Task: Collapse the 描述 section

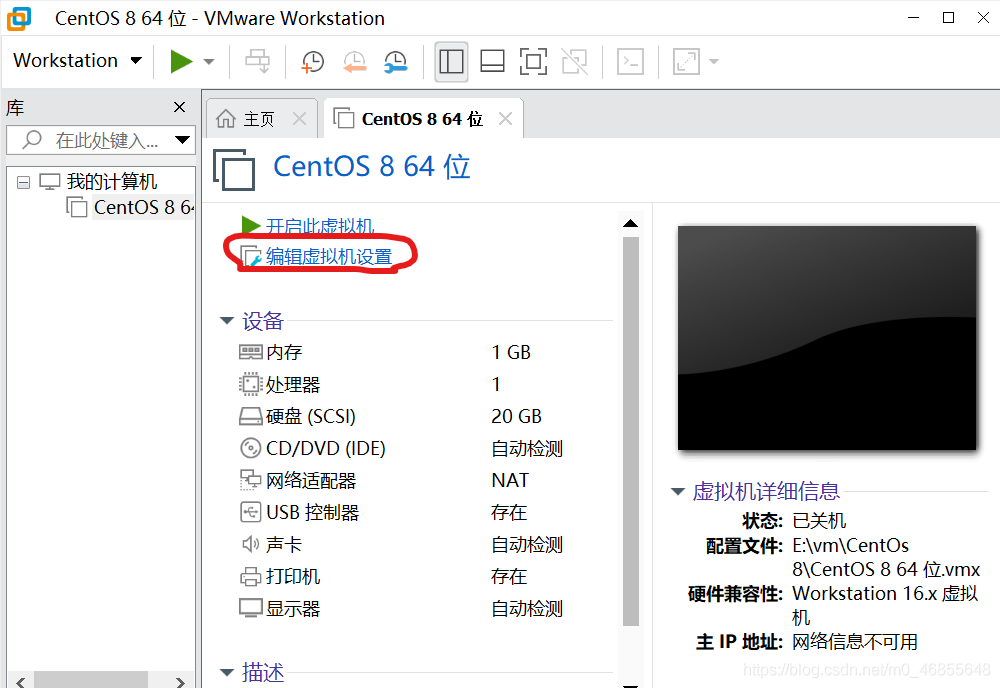Action: pyautogui.click(x=226, y=672)
